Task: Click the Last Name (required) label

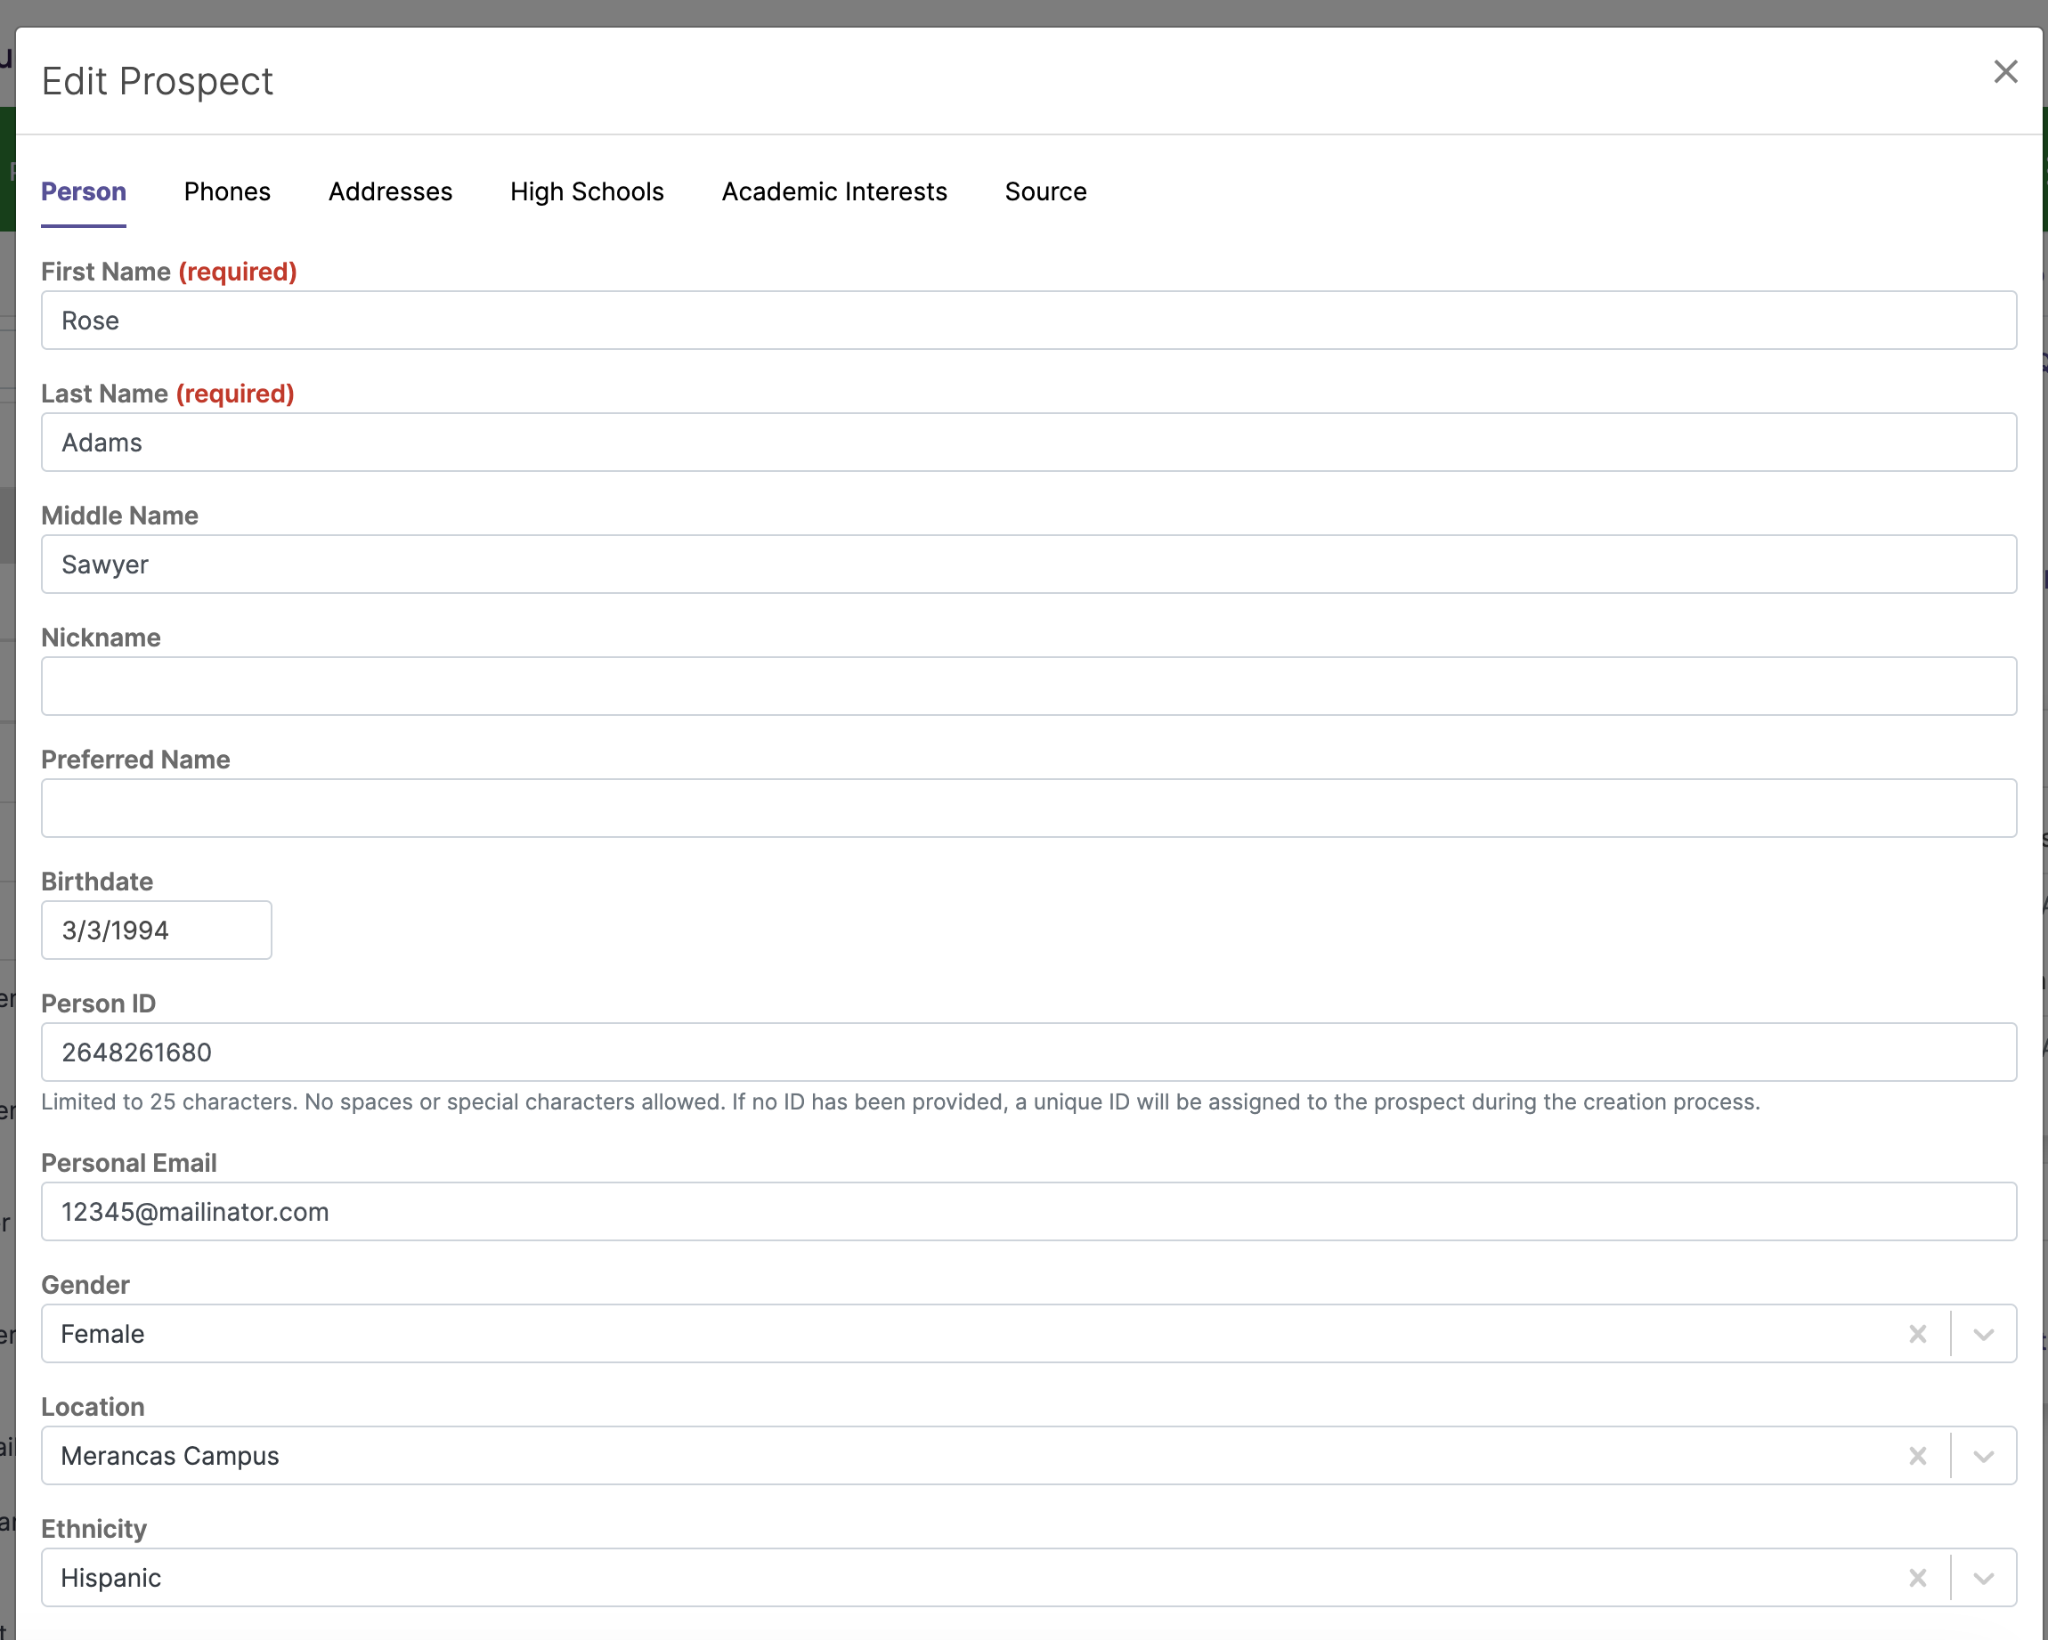Action: point(167,394)
